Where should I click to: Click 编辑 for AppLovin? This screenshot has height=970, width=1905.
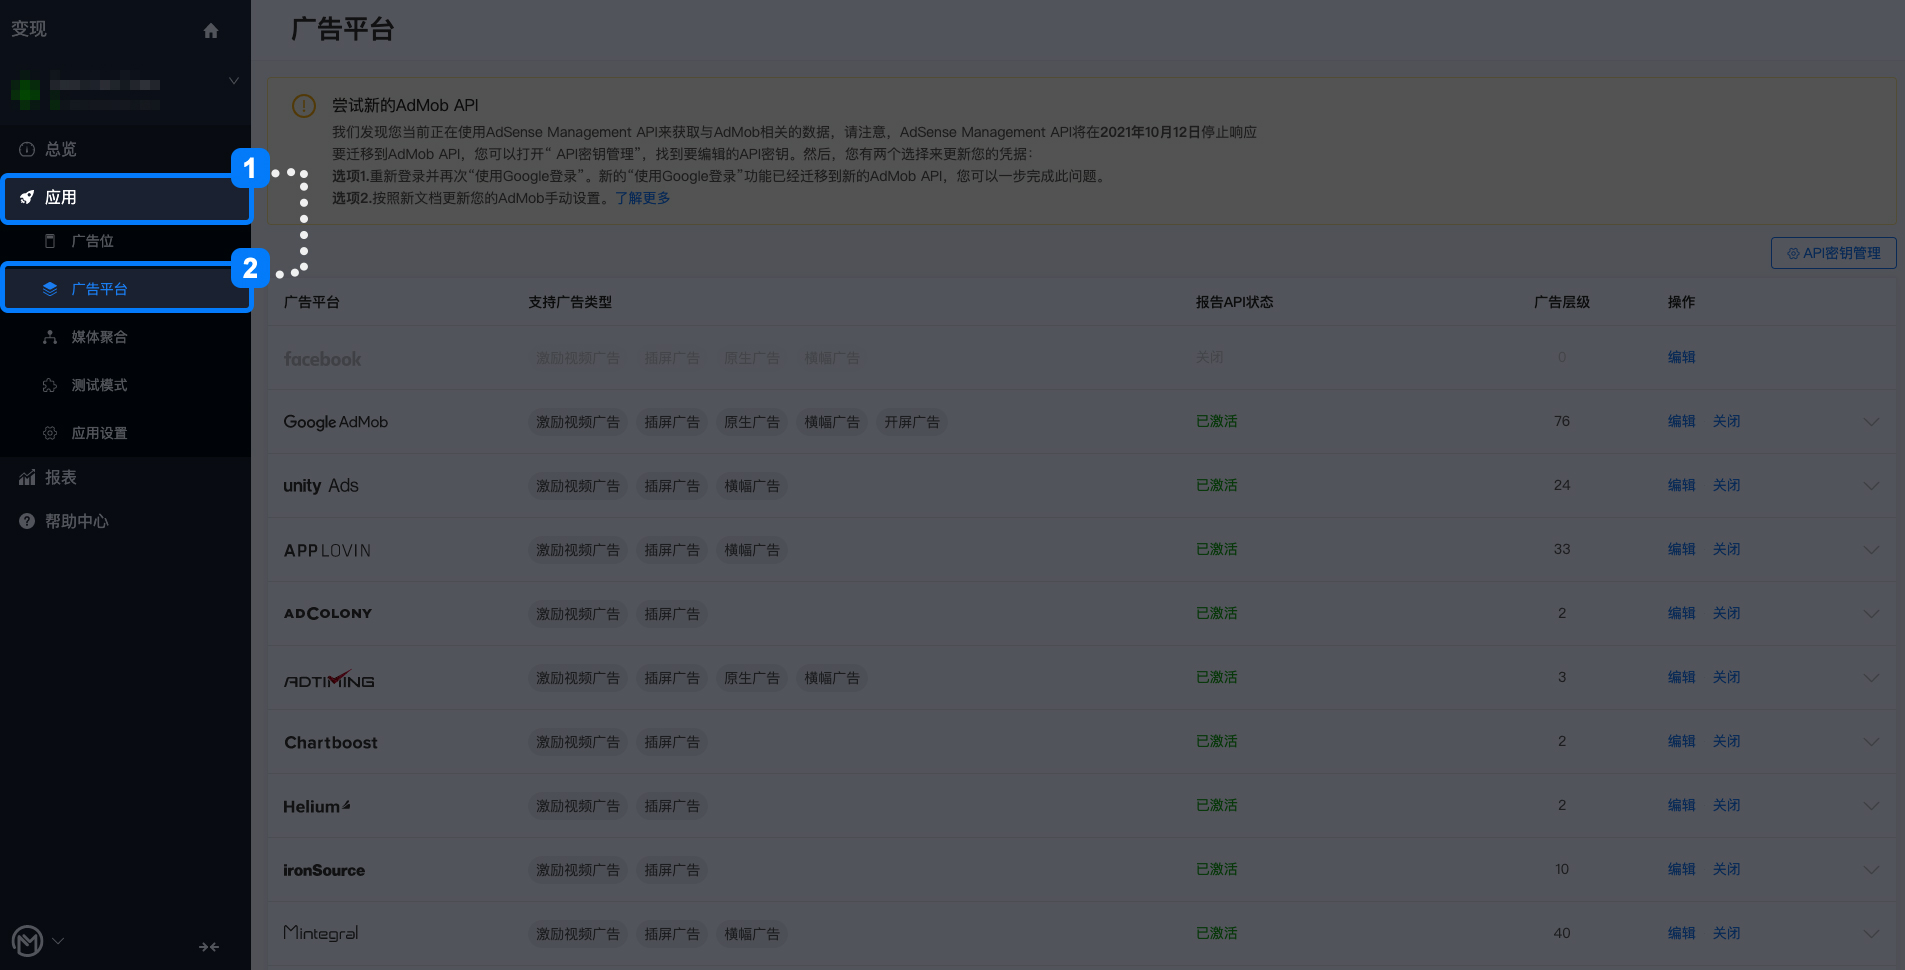click(x=1681, y=549)
